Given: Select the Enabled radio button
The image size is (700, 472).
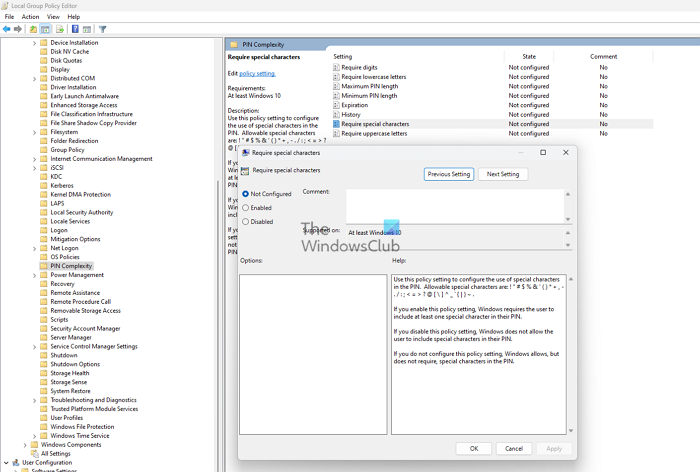Looking at the screenshot, I should [246, 208].
